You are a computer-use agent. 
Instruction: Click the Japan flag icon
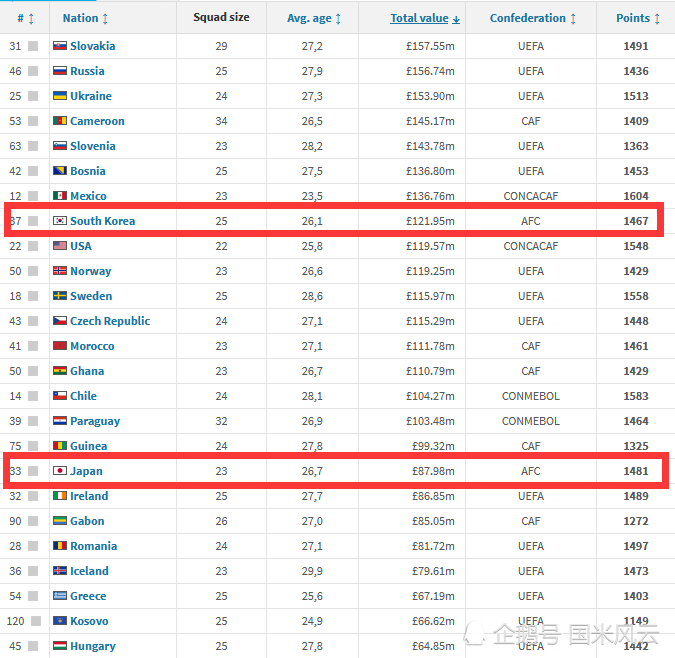click(60, 470)
